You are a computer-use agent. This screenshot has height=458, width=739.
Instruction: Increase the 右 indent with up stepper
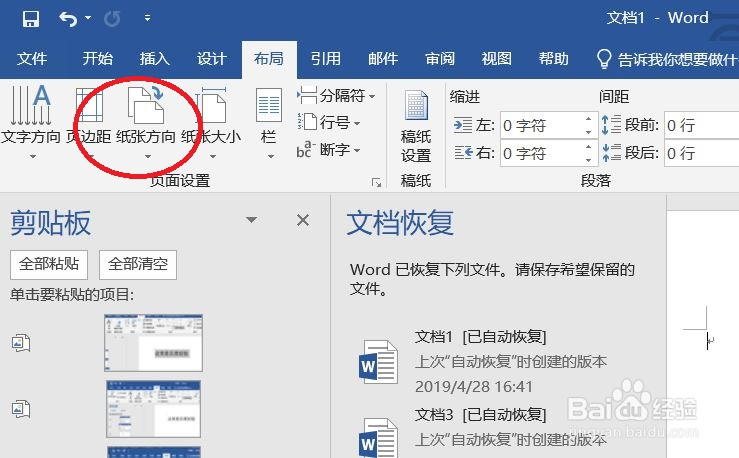click(589, 147)
